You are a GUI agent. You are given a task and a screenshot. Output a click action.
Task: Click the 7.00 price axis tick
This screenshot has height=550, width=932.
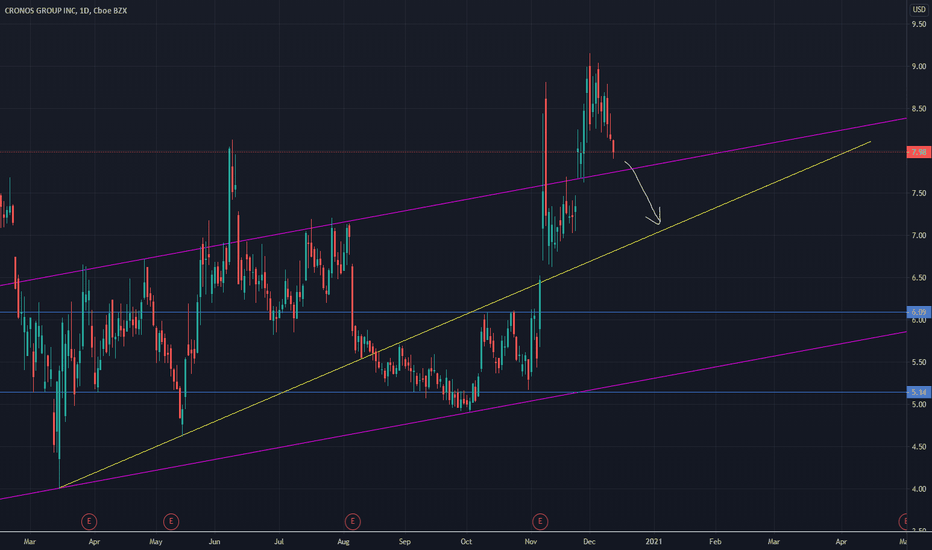pos(919,235)
